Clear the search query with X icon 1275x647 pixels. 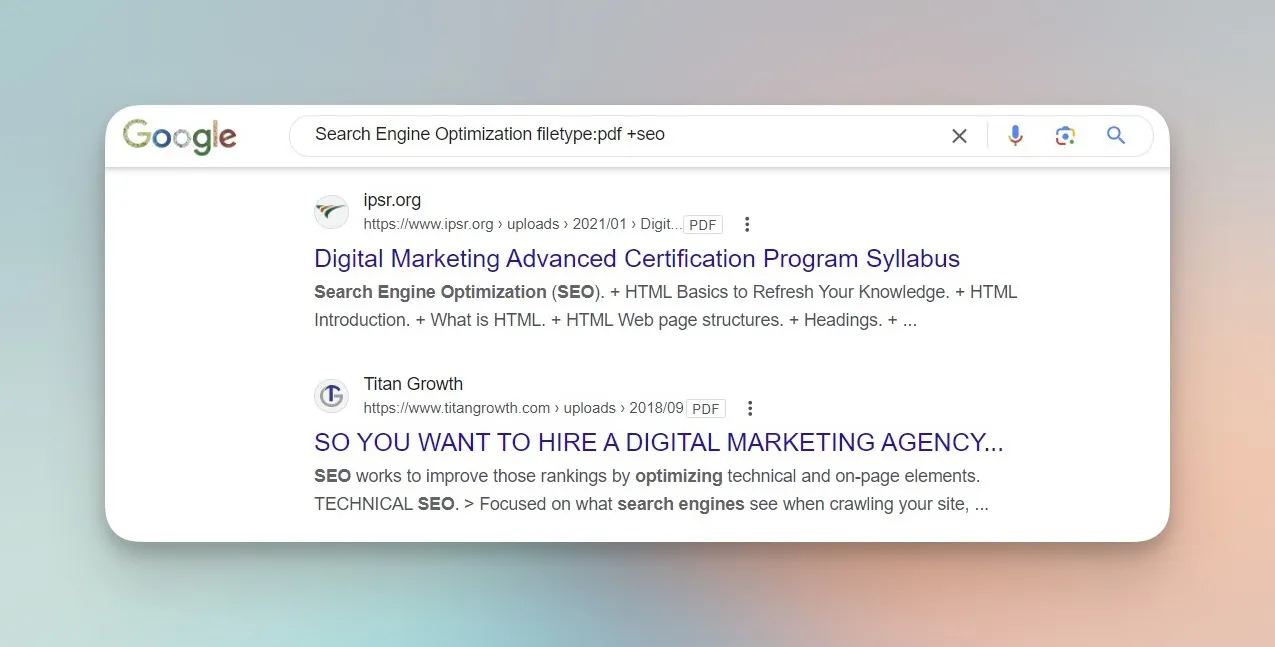coord(959,136)
